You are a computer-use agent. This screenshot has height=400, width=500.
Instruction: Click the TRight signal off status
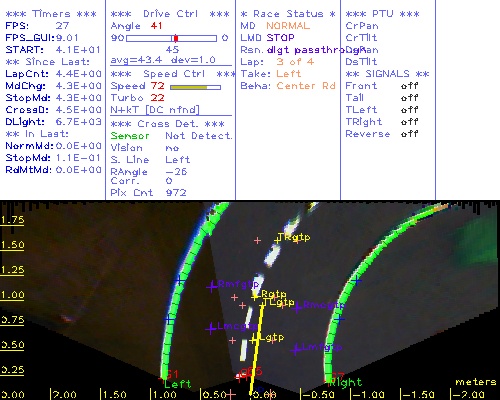(409, 122)
